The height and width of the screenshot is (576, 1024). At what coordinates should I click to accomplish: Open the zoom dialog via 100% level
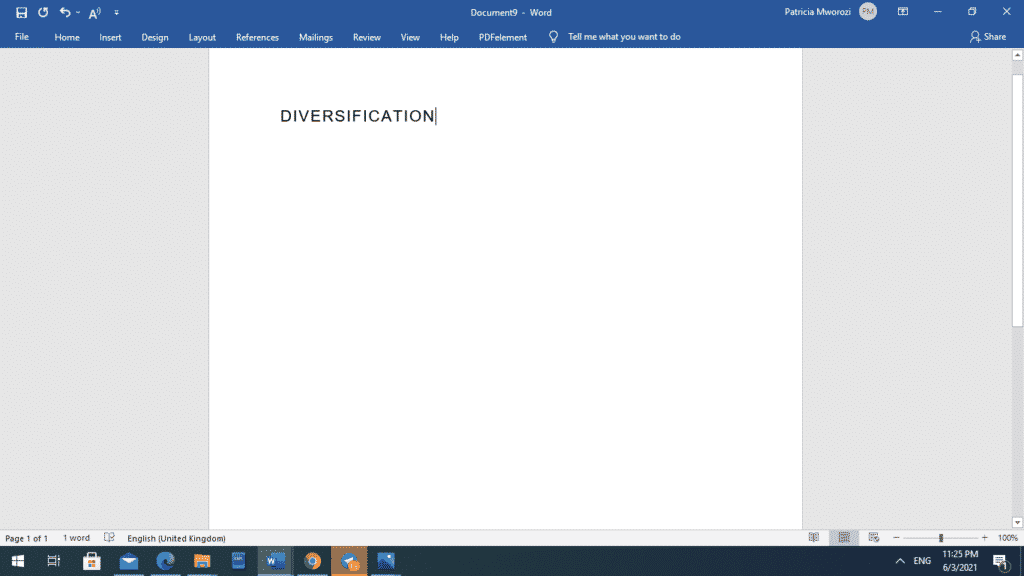coord(1008,538)
